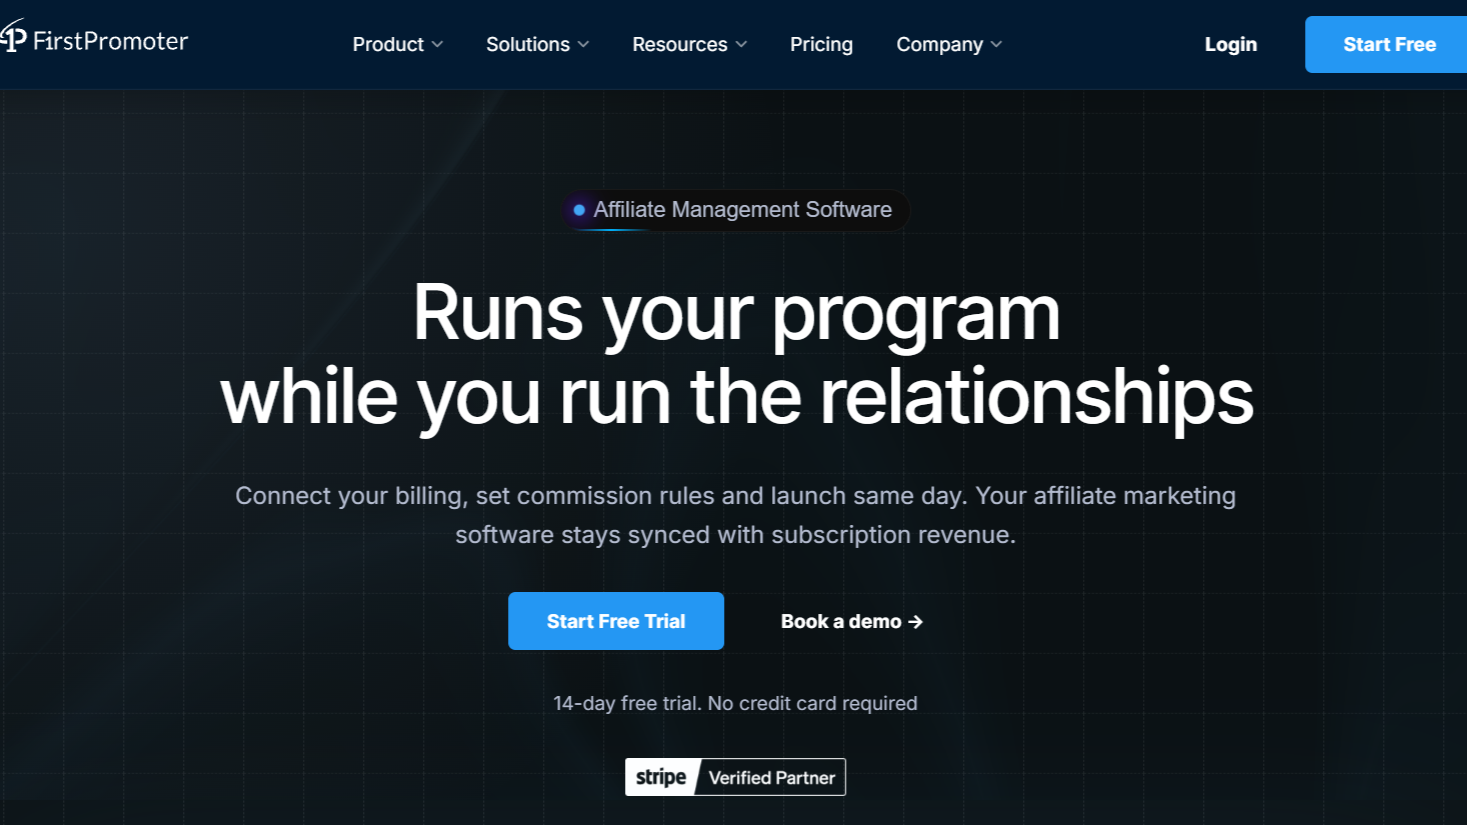The image size is (1467, 825).
Task: Expand the Solutions menu
Action: [x=538, y=44]
